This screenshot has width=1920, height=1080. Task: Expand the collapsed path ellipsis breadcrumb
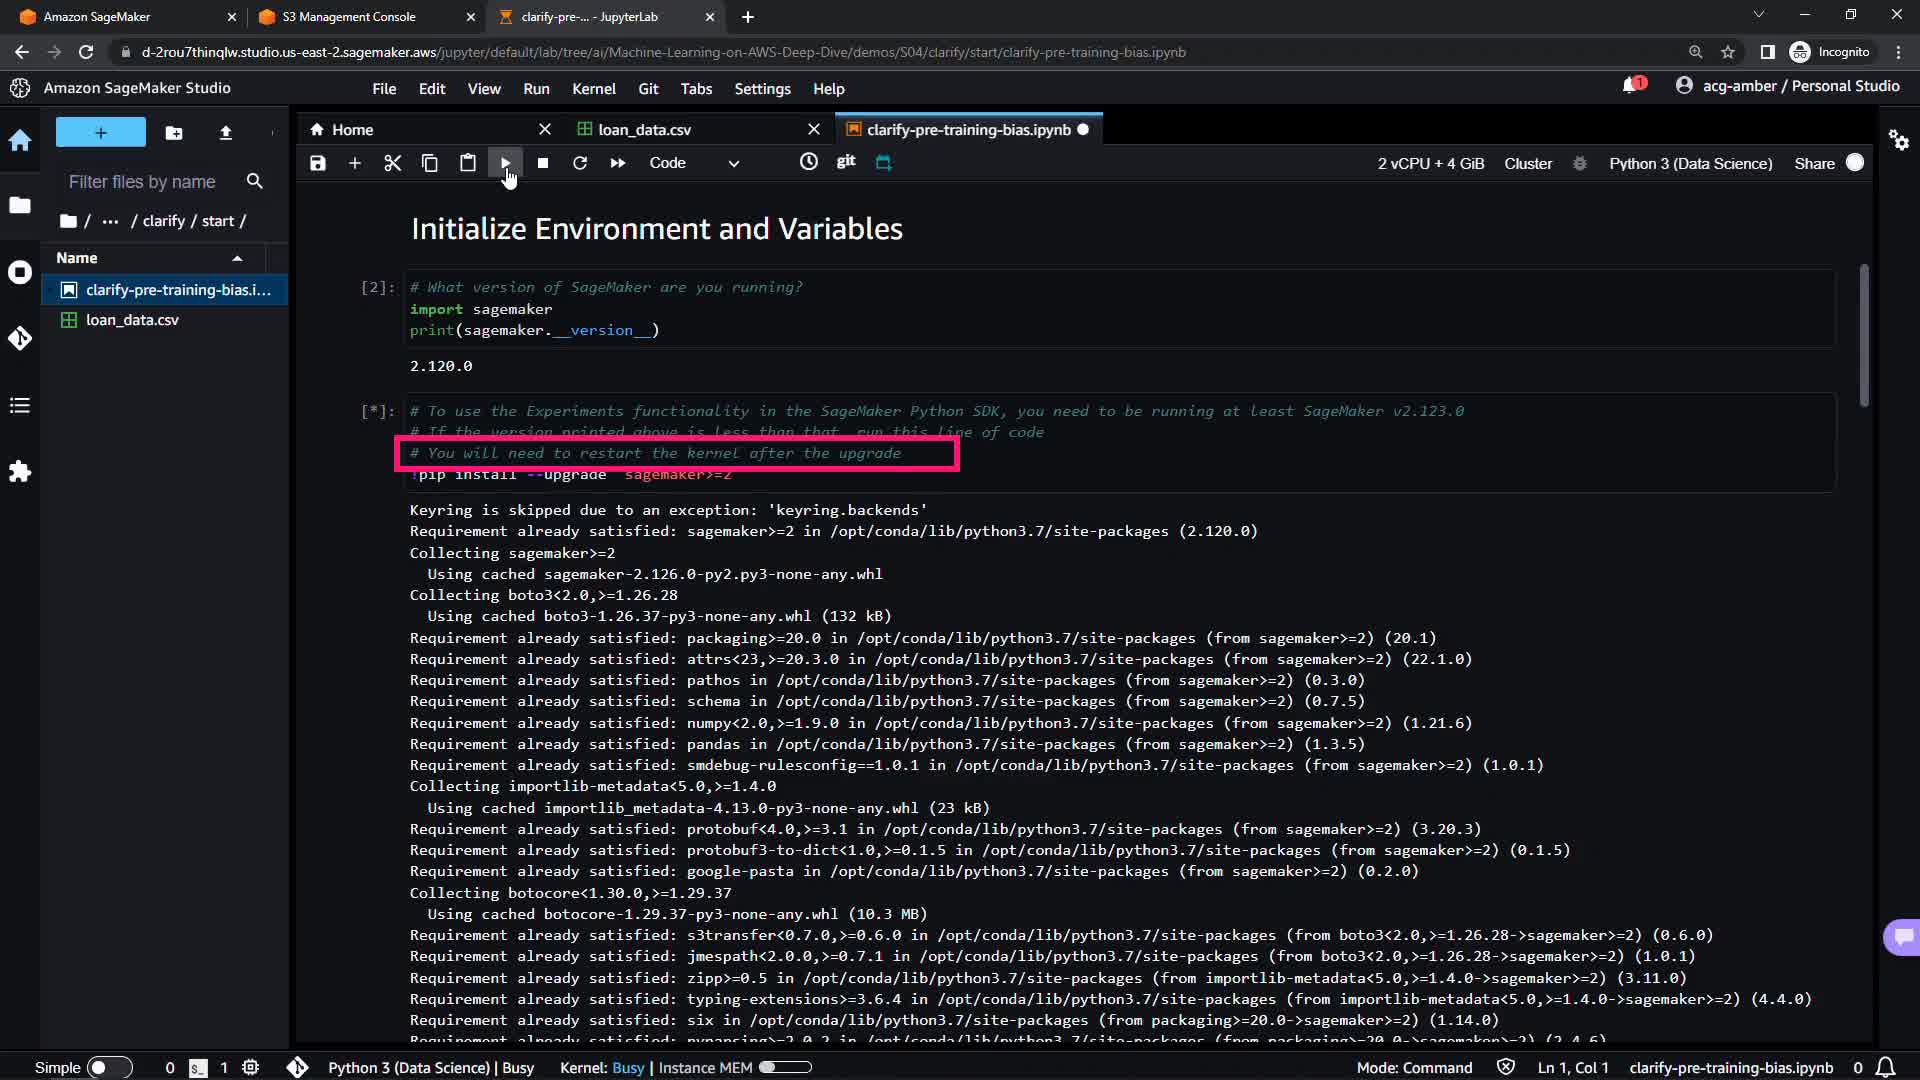pos(110,221)
